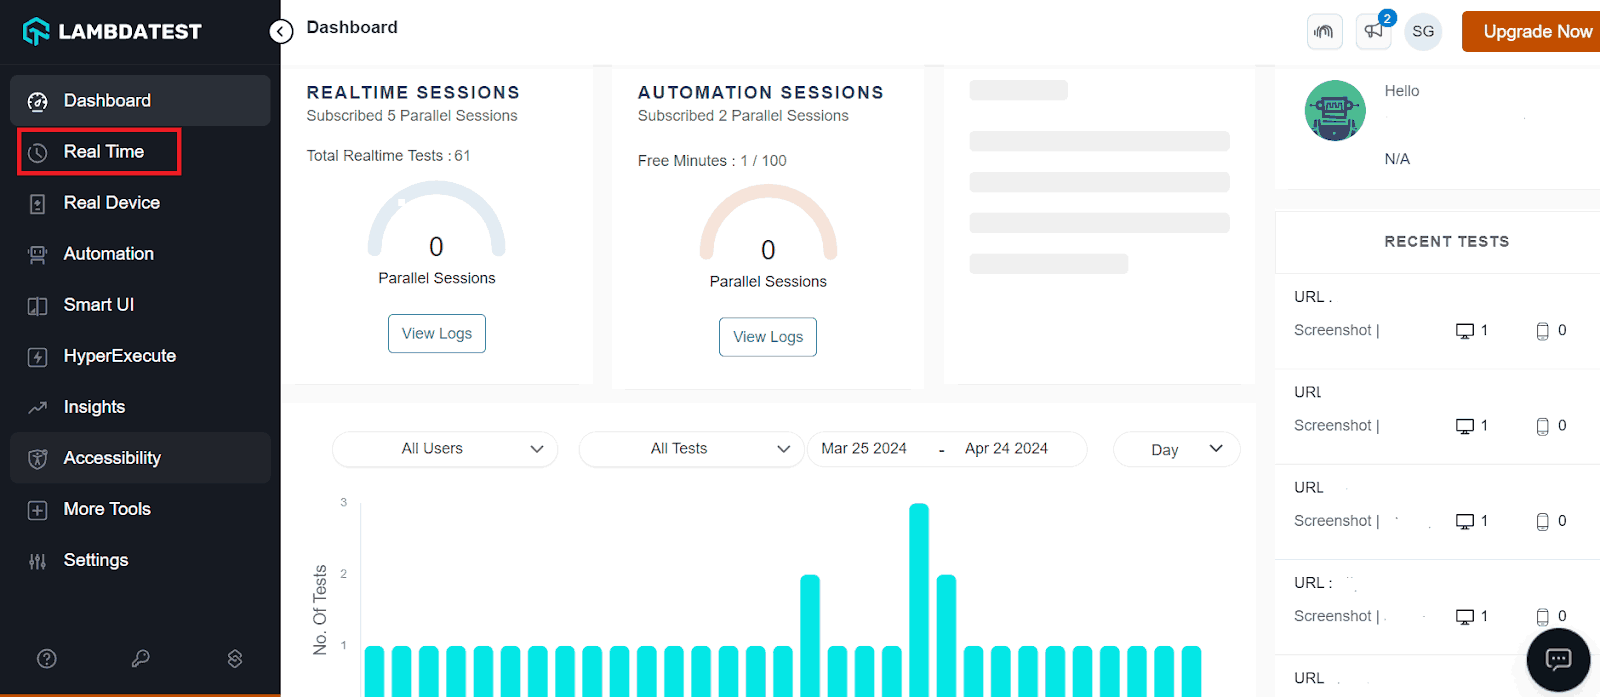The width and height of the screenshot is (1600, 697).
Task: Open Dashboard in the sidebar
Action: click(x=140, y=100)
